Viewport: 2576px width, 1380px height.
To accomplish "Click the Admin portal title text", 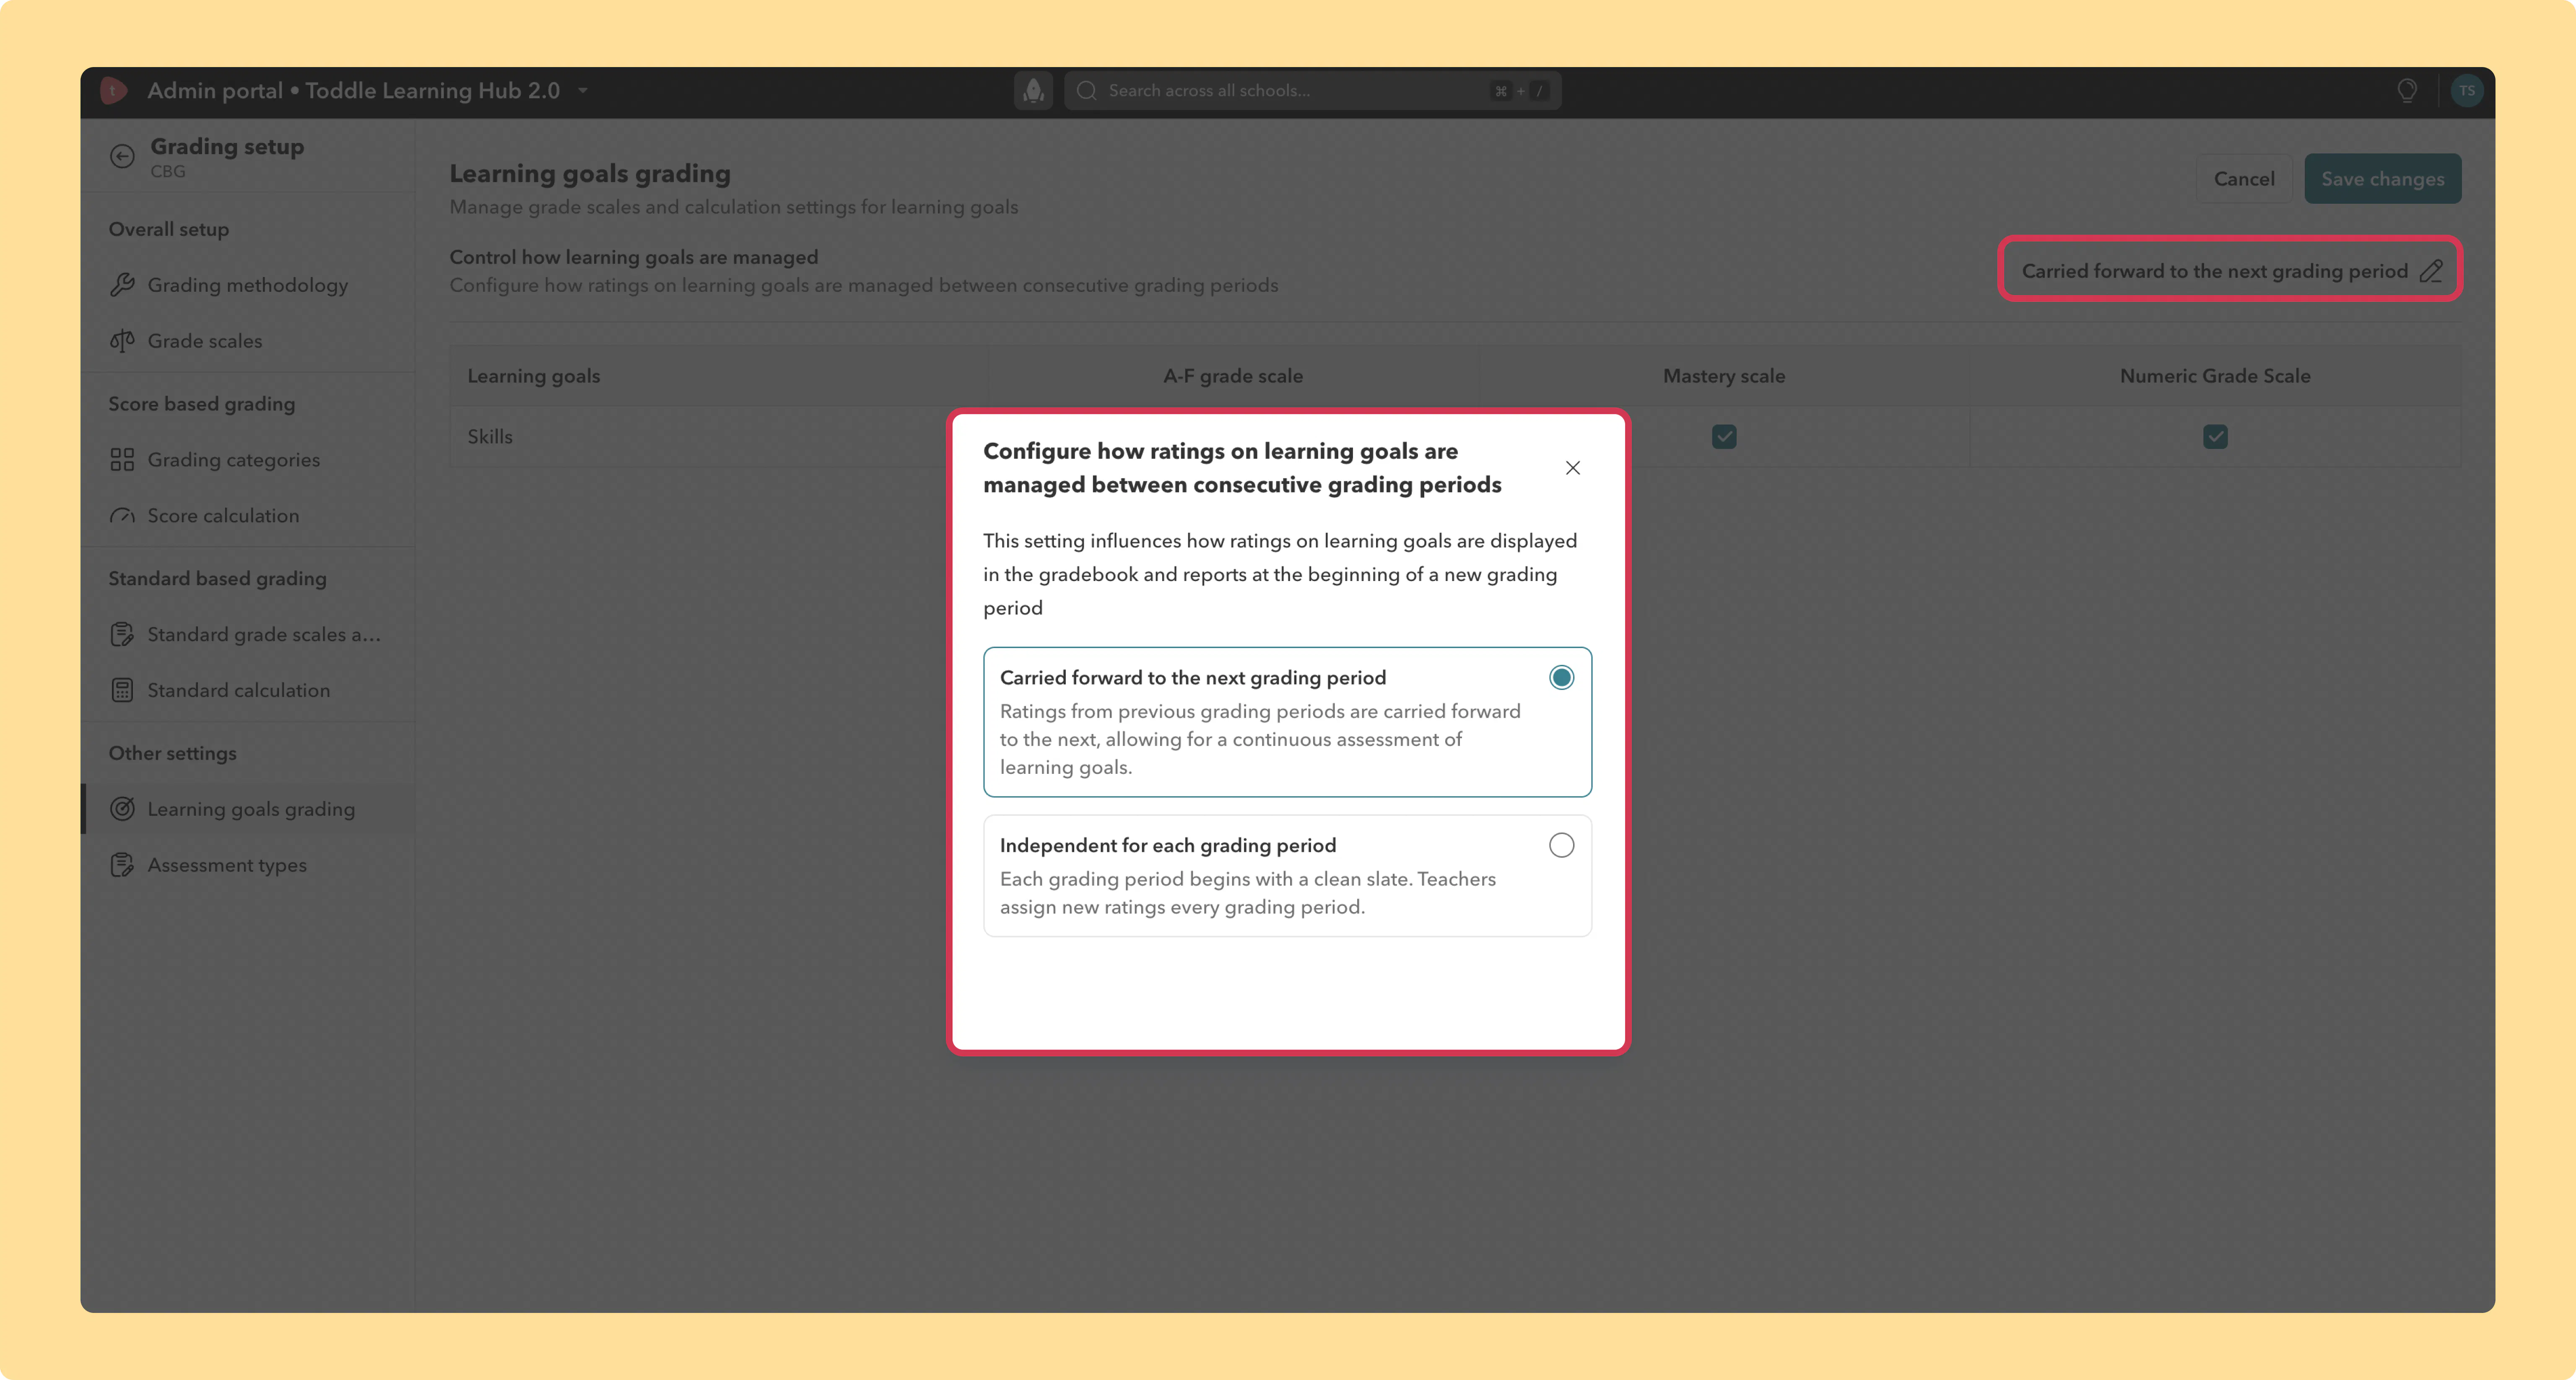I will click(x=354, y=91).
